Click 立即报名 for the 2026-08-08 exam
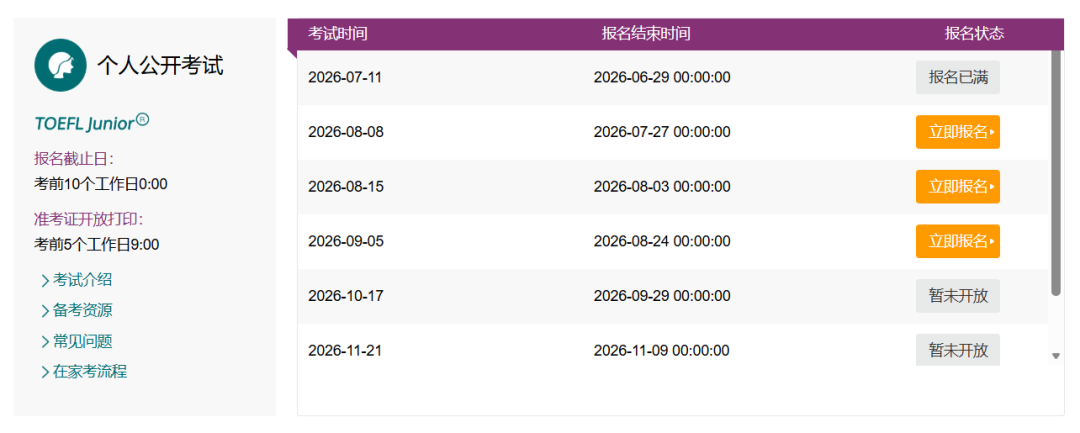 click(x=957, y=132)
